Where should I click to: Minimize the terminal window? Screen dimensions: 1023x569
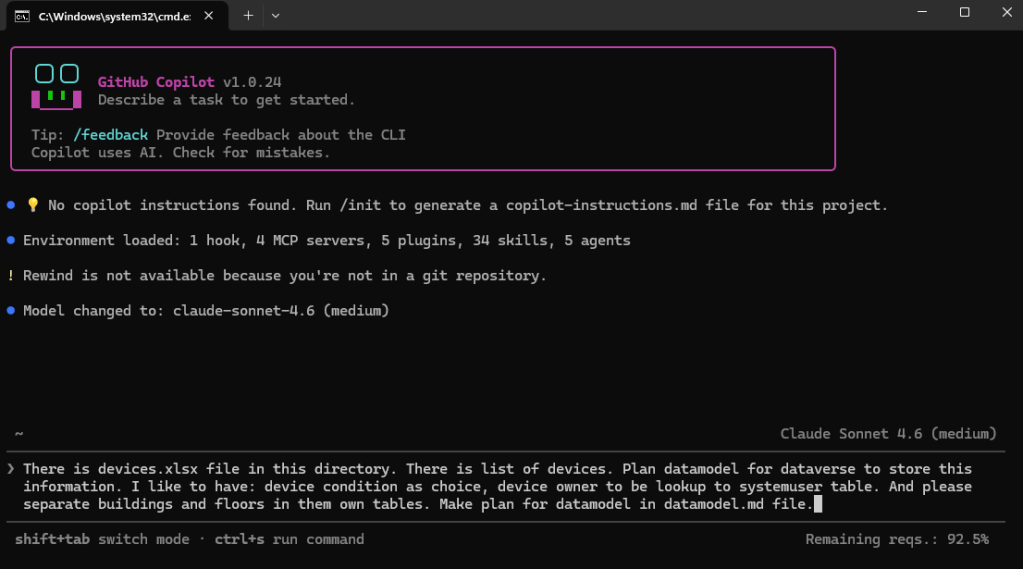click(x=919, y=12)
